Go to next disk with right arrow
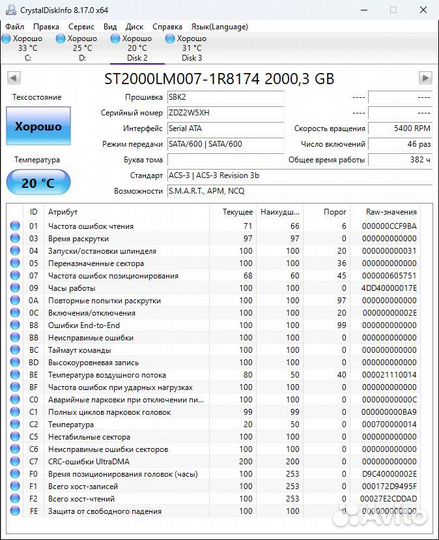Screen dimensions: 439x540 425,78
